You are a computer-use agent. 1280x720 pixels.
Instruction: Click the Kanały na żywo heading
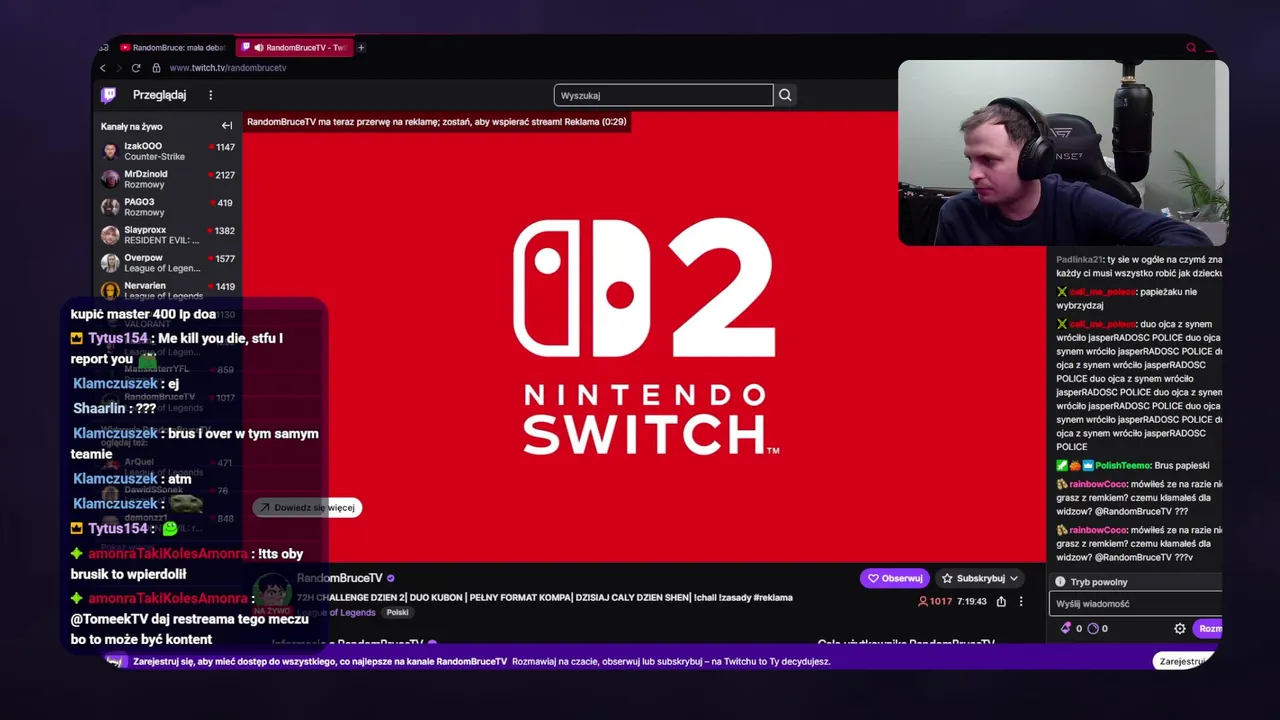pos(131,126)
